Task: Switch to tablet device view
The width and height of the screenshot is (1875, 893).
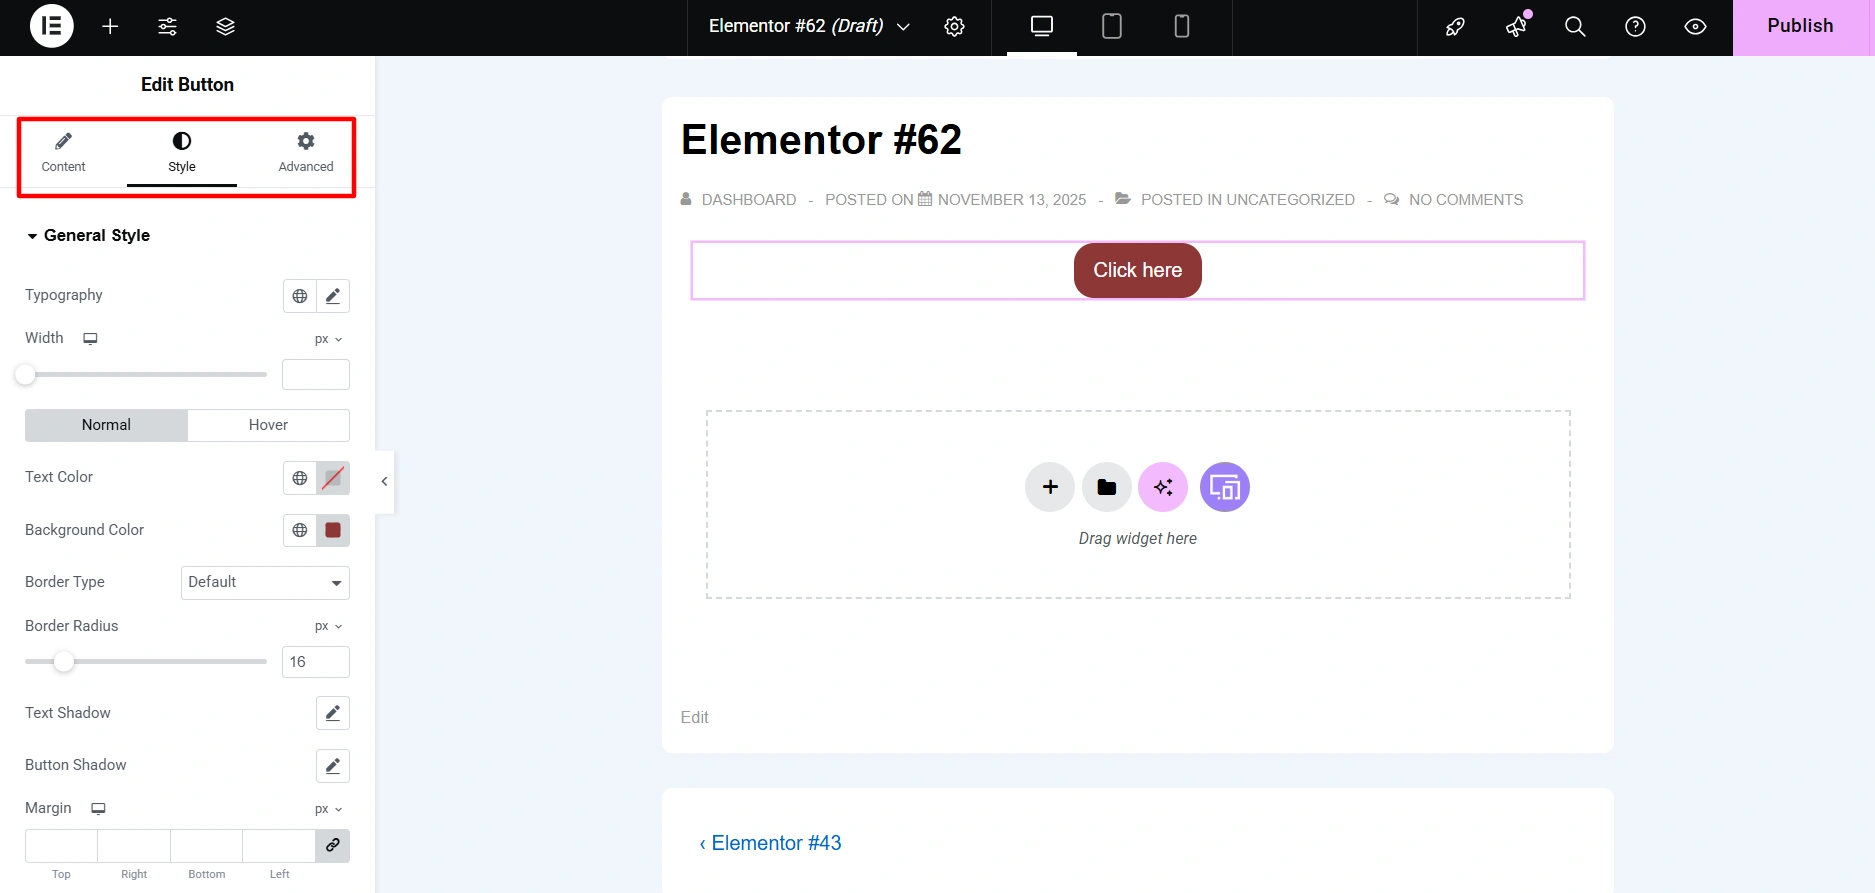Action: [x=1112, y=27]
